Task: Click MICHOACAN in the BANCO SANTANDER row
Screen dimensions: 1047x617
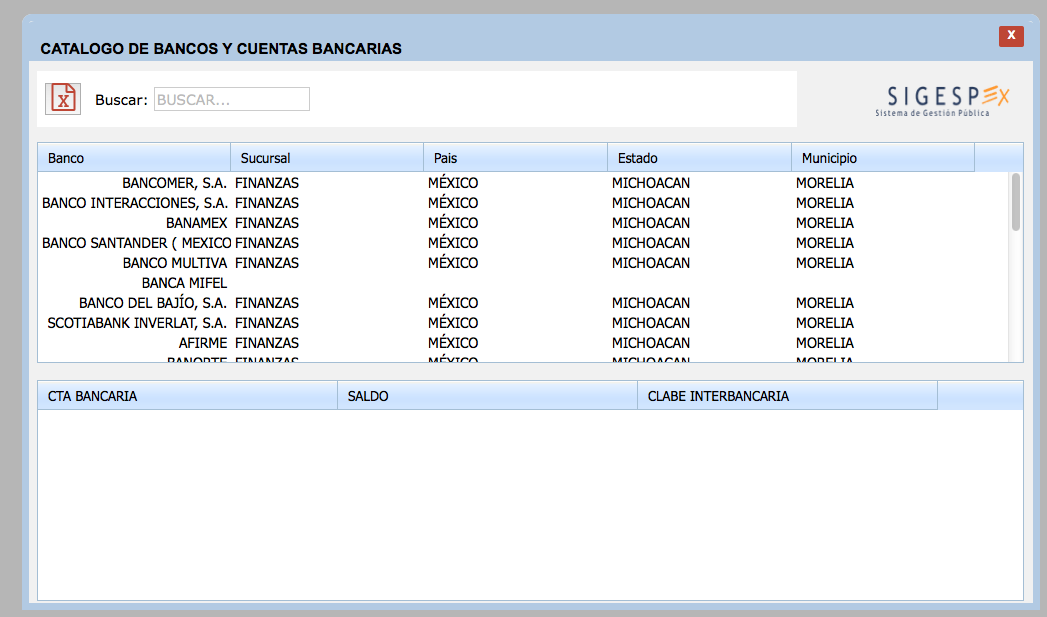Action: [x=651, y=243]
